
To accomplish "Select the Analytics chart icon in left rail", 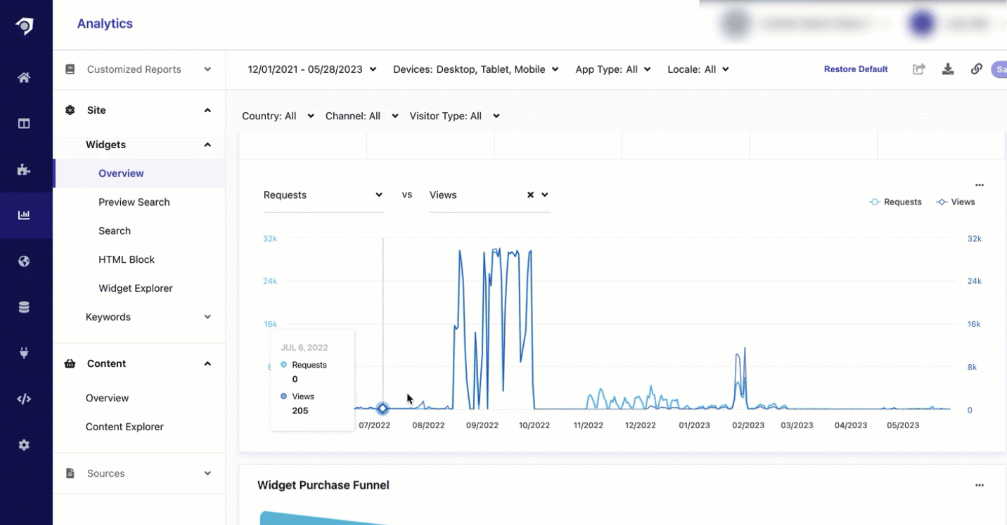I will 24,215.
